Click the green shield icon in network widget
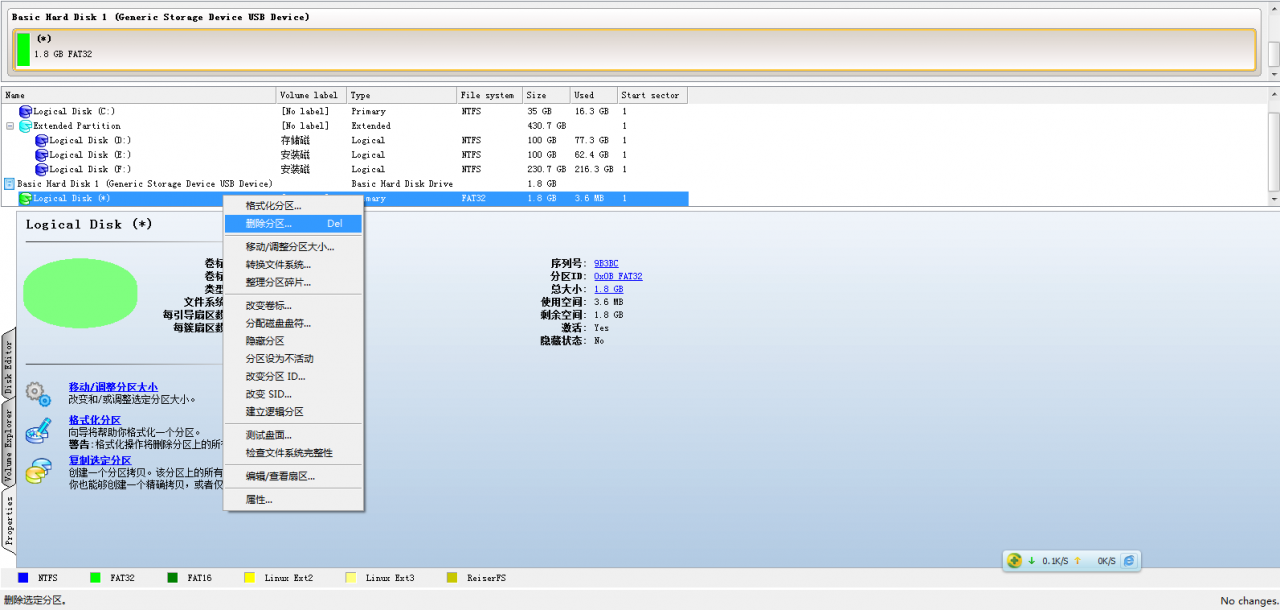Viewport: 1280px width, 610px height. (x=1014, y=561)
